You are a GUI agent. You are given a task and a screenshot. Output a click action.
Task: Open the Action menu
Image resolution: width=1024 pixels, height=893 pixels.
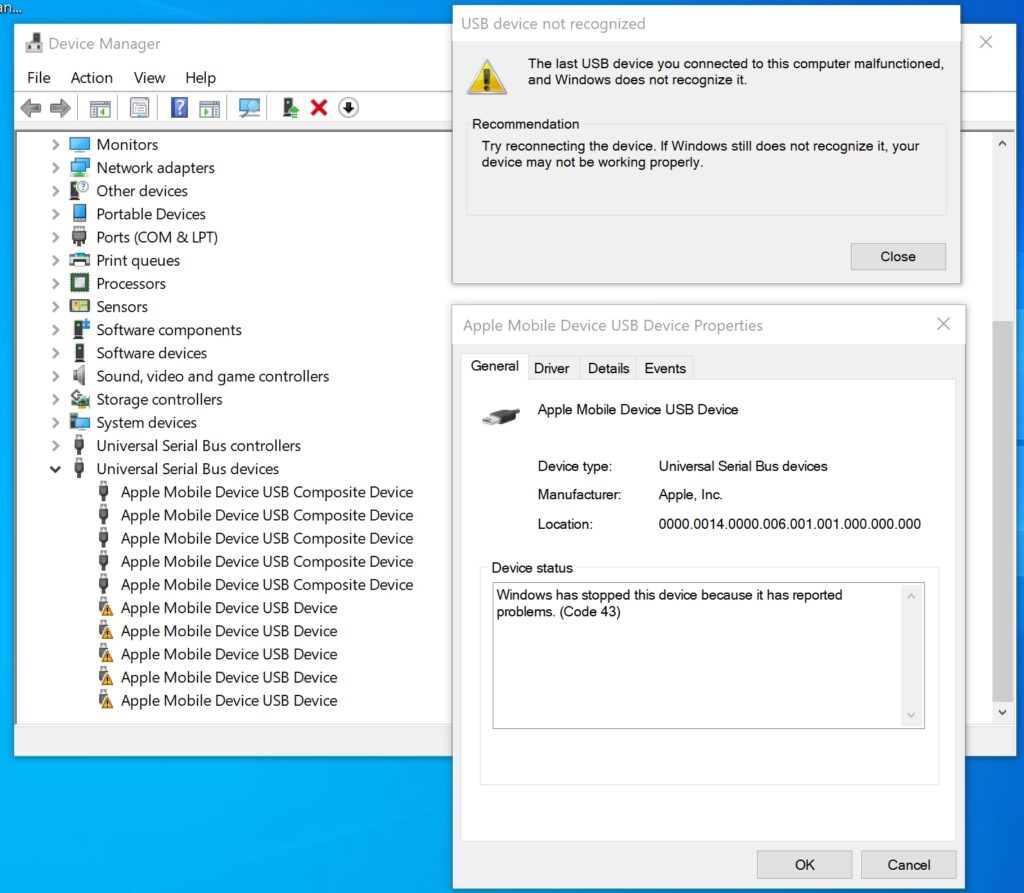(x=91, y=78)
